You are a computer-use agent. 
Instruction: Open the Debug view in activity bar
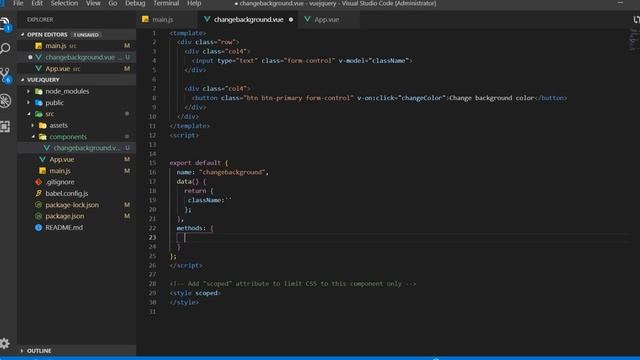click(5, 100)
